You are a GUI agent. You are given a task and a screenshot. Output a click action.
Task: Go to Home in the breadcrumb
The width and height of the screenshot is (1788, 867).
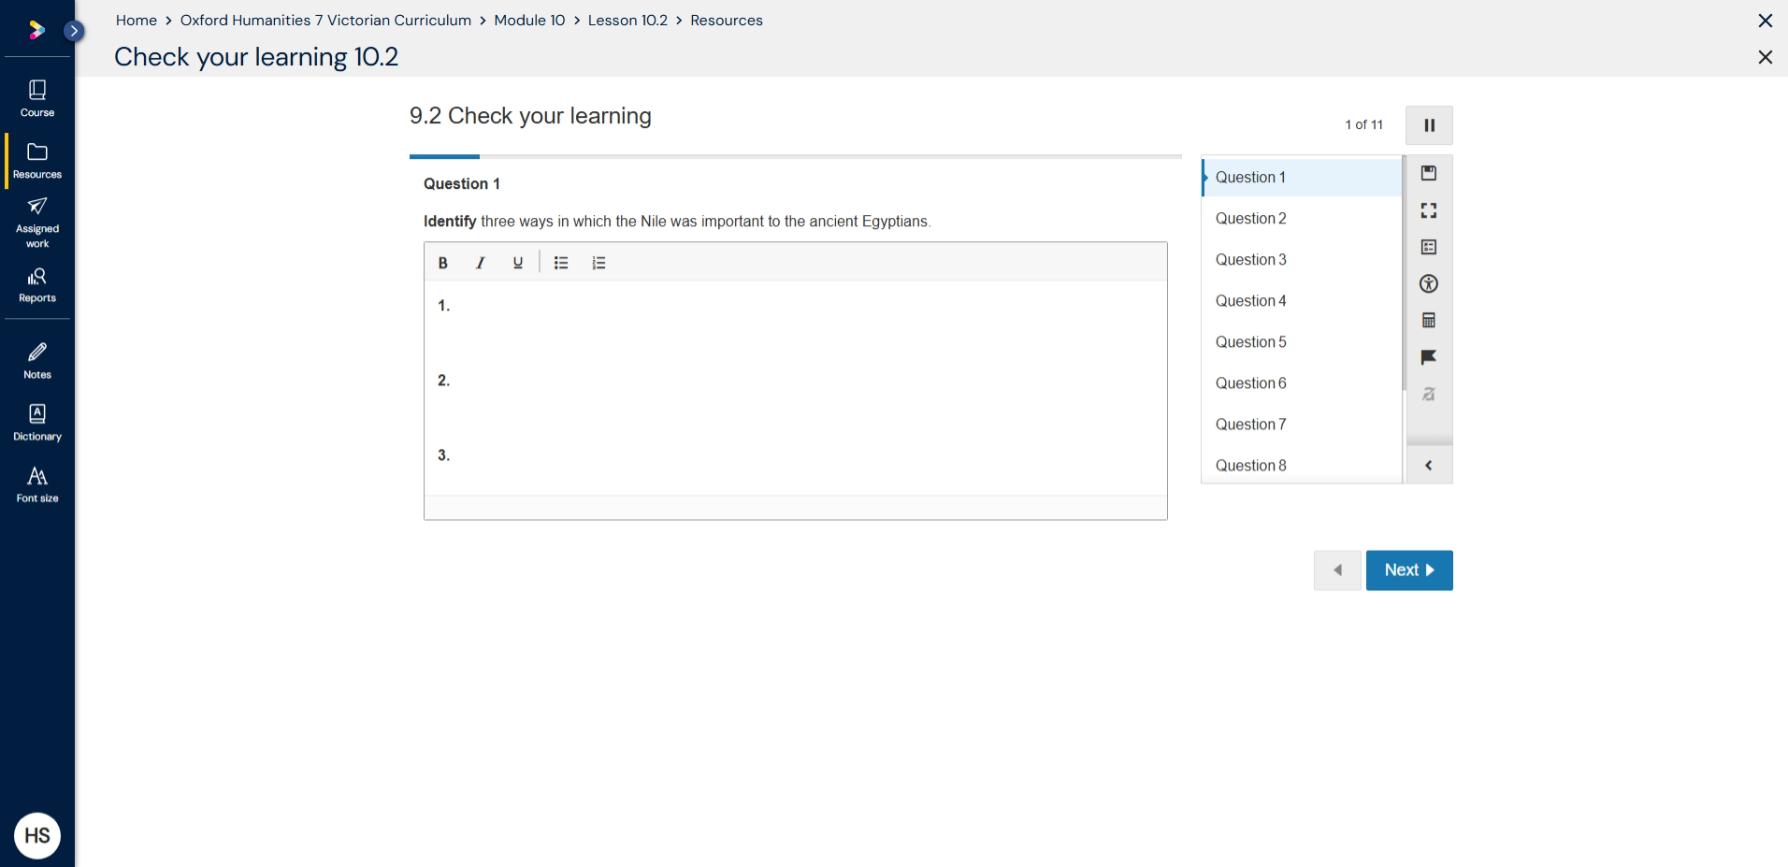tap(136, 20)
